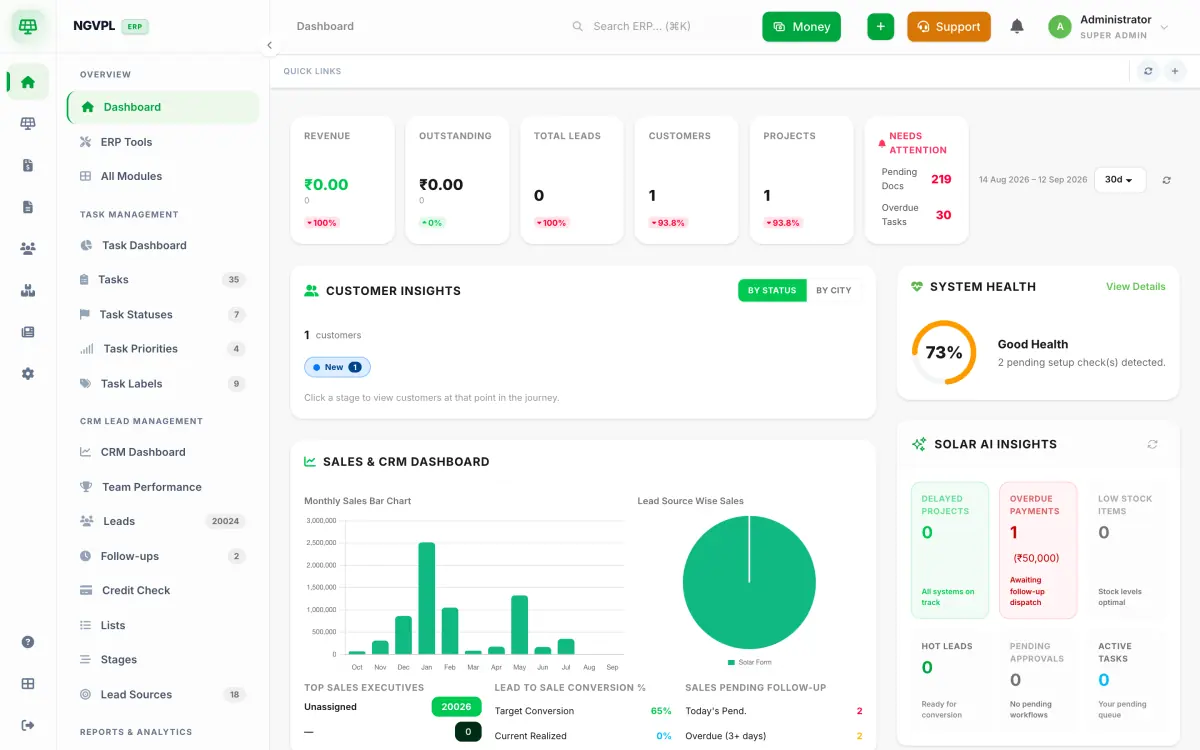Click the 73% system health gauge
This screenshot has width=1200, height=750.
944,352
